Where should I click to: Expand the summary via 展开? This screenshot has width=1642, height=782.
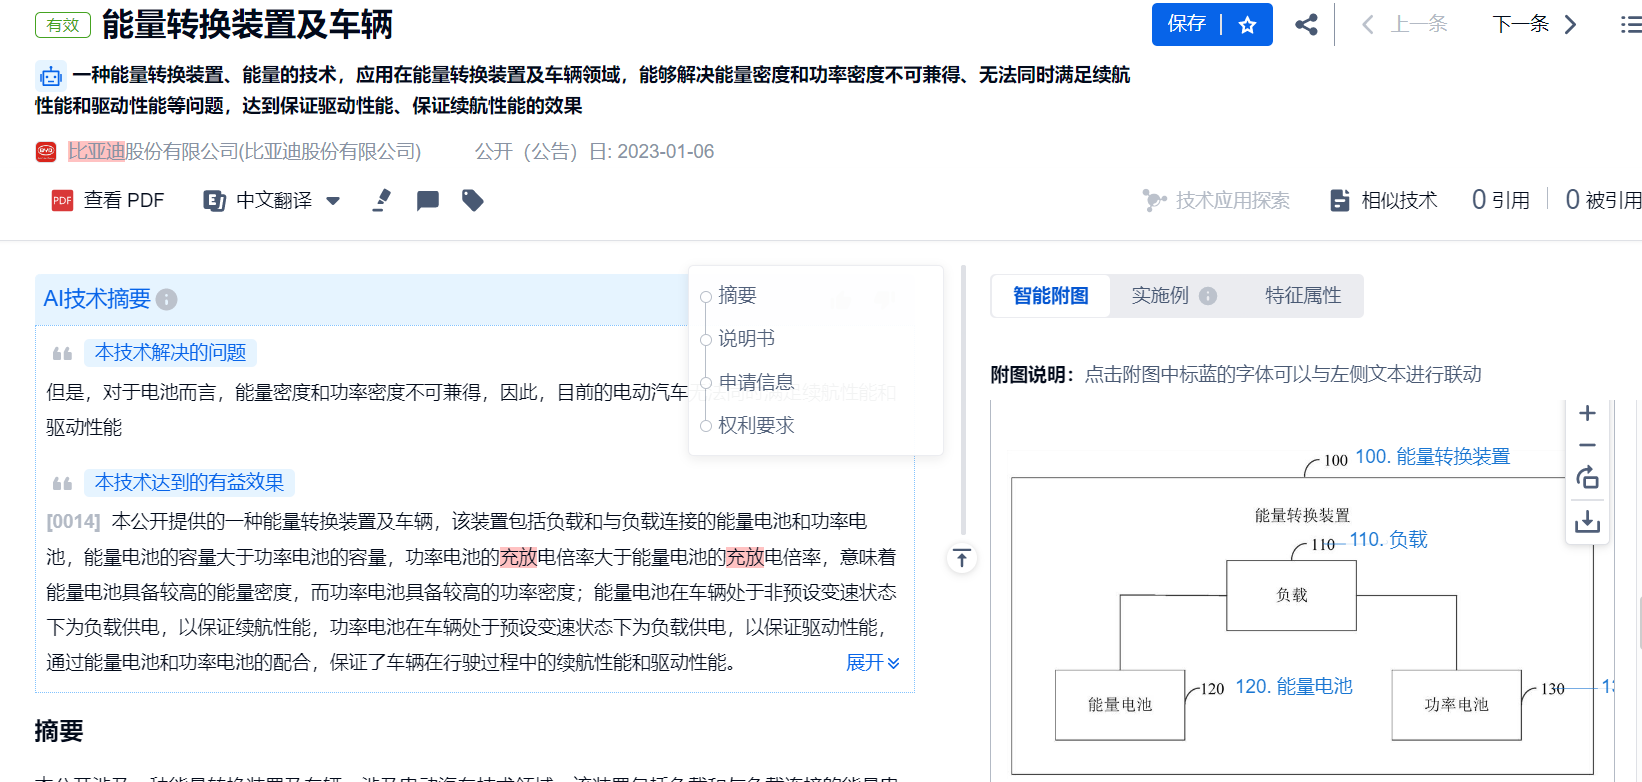coord(873,663)
